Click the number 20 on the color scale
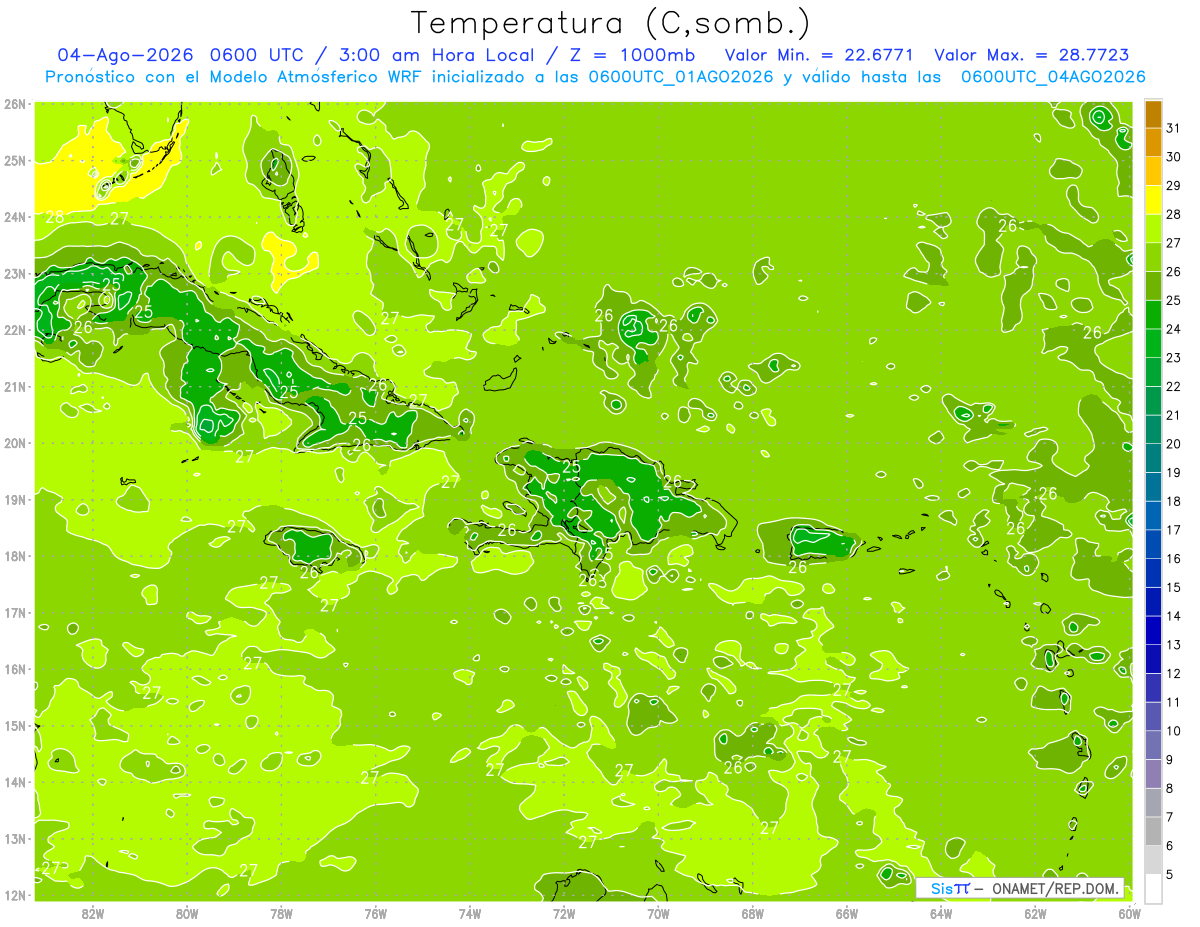The image size is (1200, 927). (x=1173, y=444)
